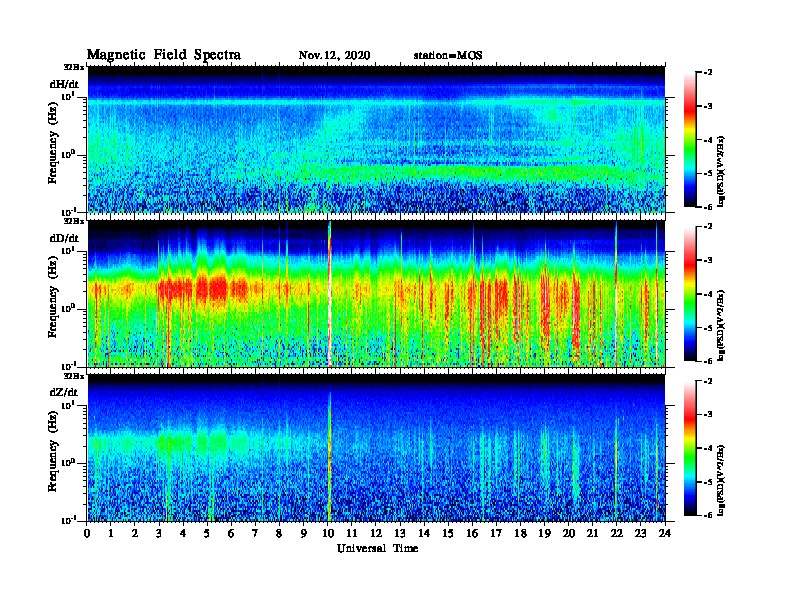The image size is (792, 612).
Task: Click the "-5" tick on dD/dt color bar
Action: tap(707, 328)
